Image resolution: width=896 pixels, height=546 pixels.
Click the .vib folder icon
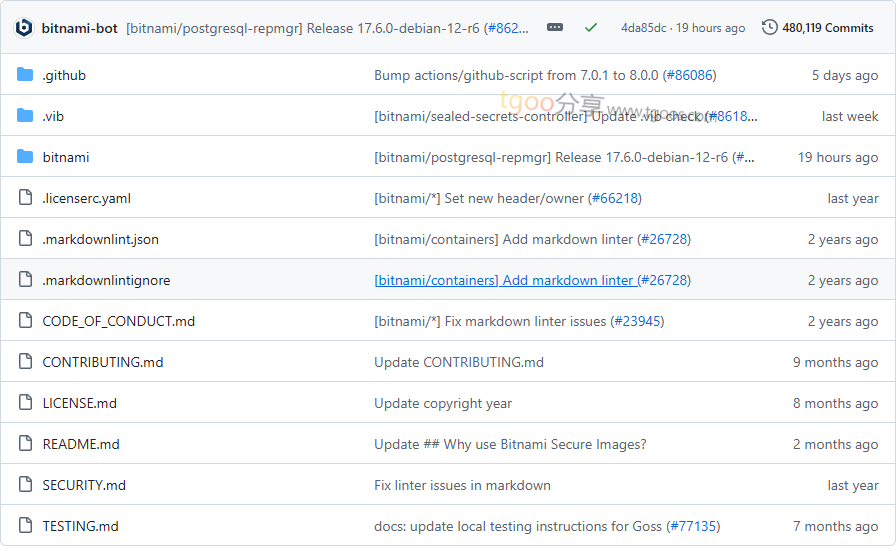pyautogui.click(x=25, y=116)
